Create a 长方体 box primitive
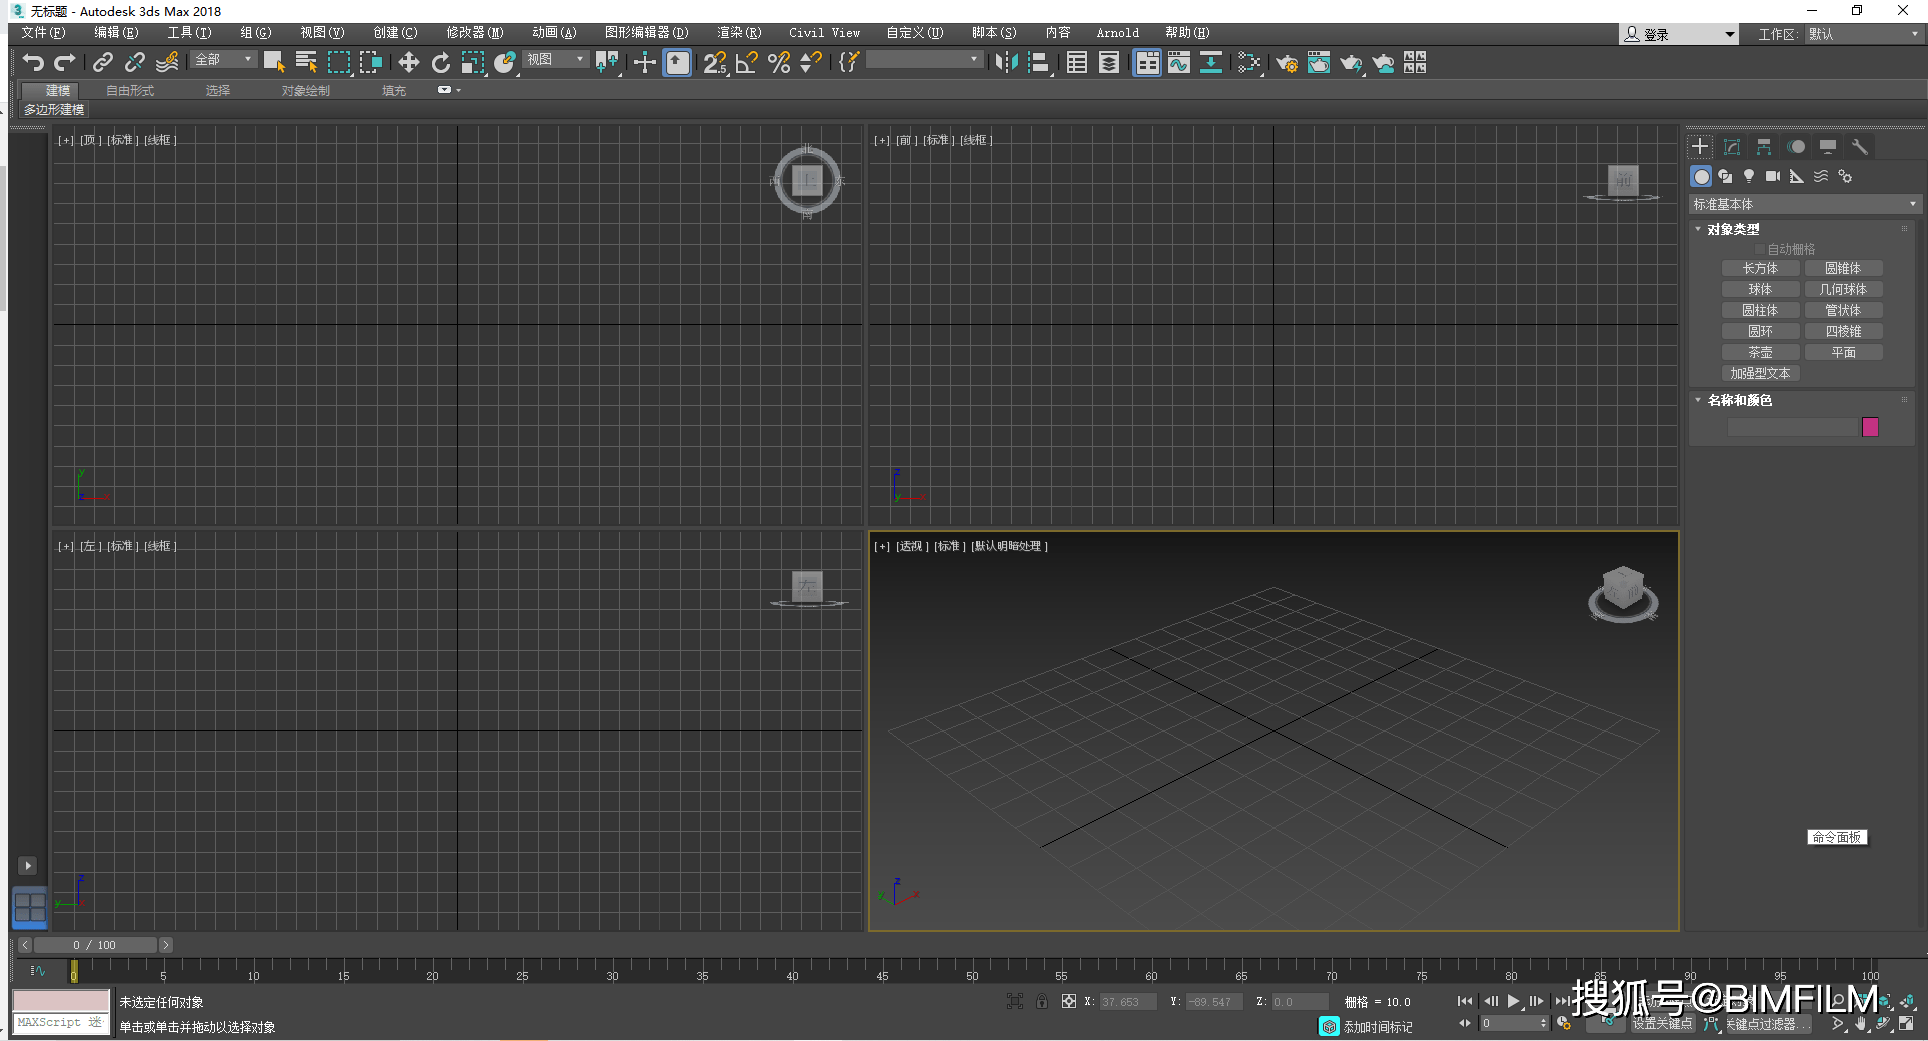The width and height of the screenshot is (1928, 1041). 1760,268
